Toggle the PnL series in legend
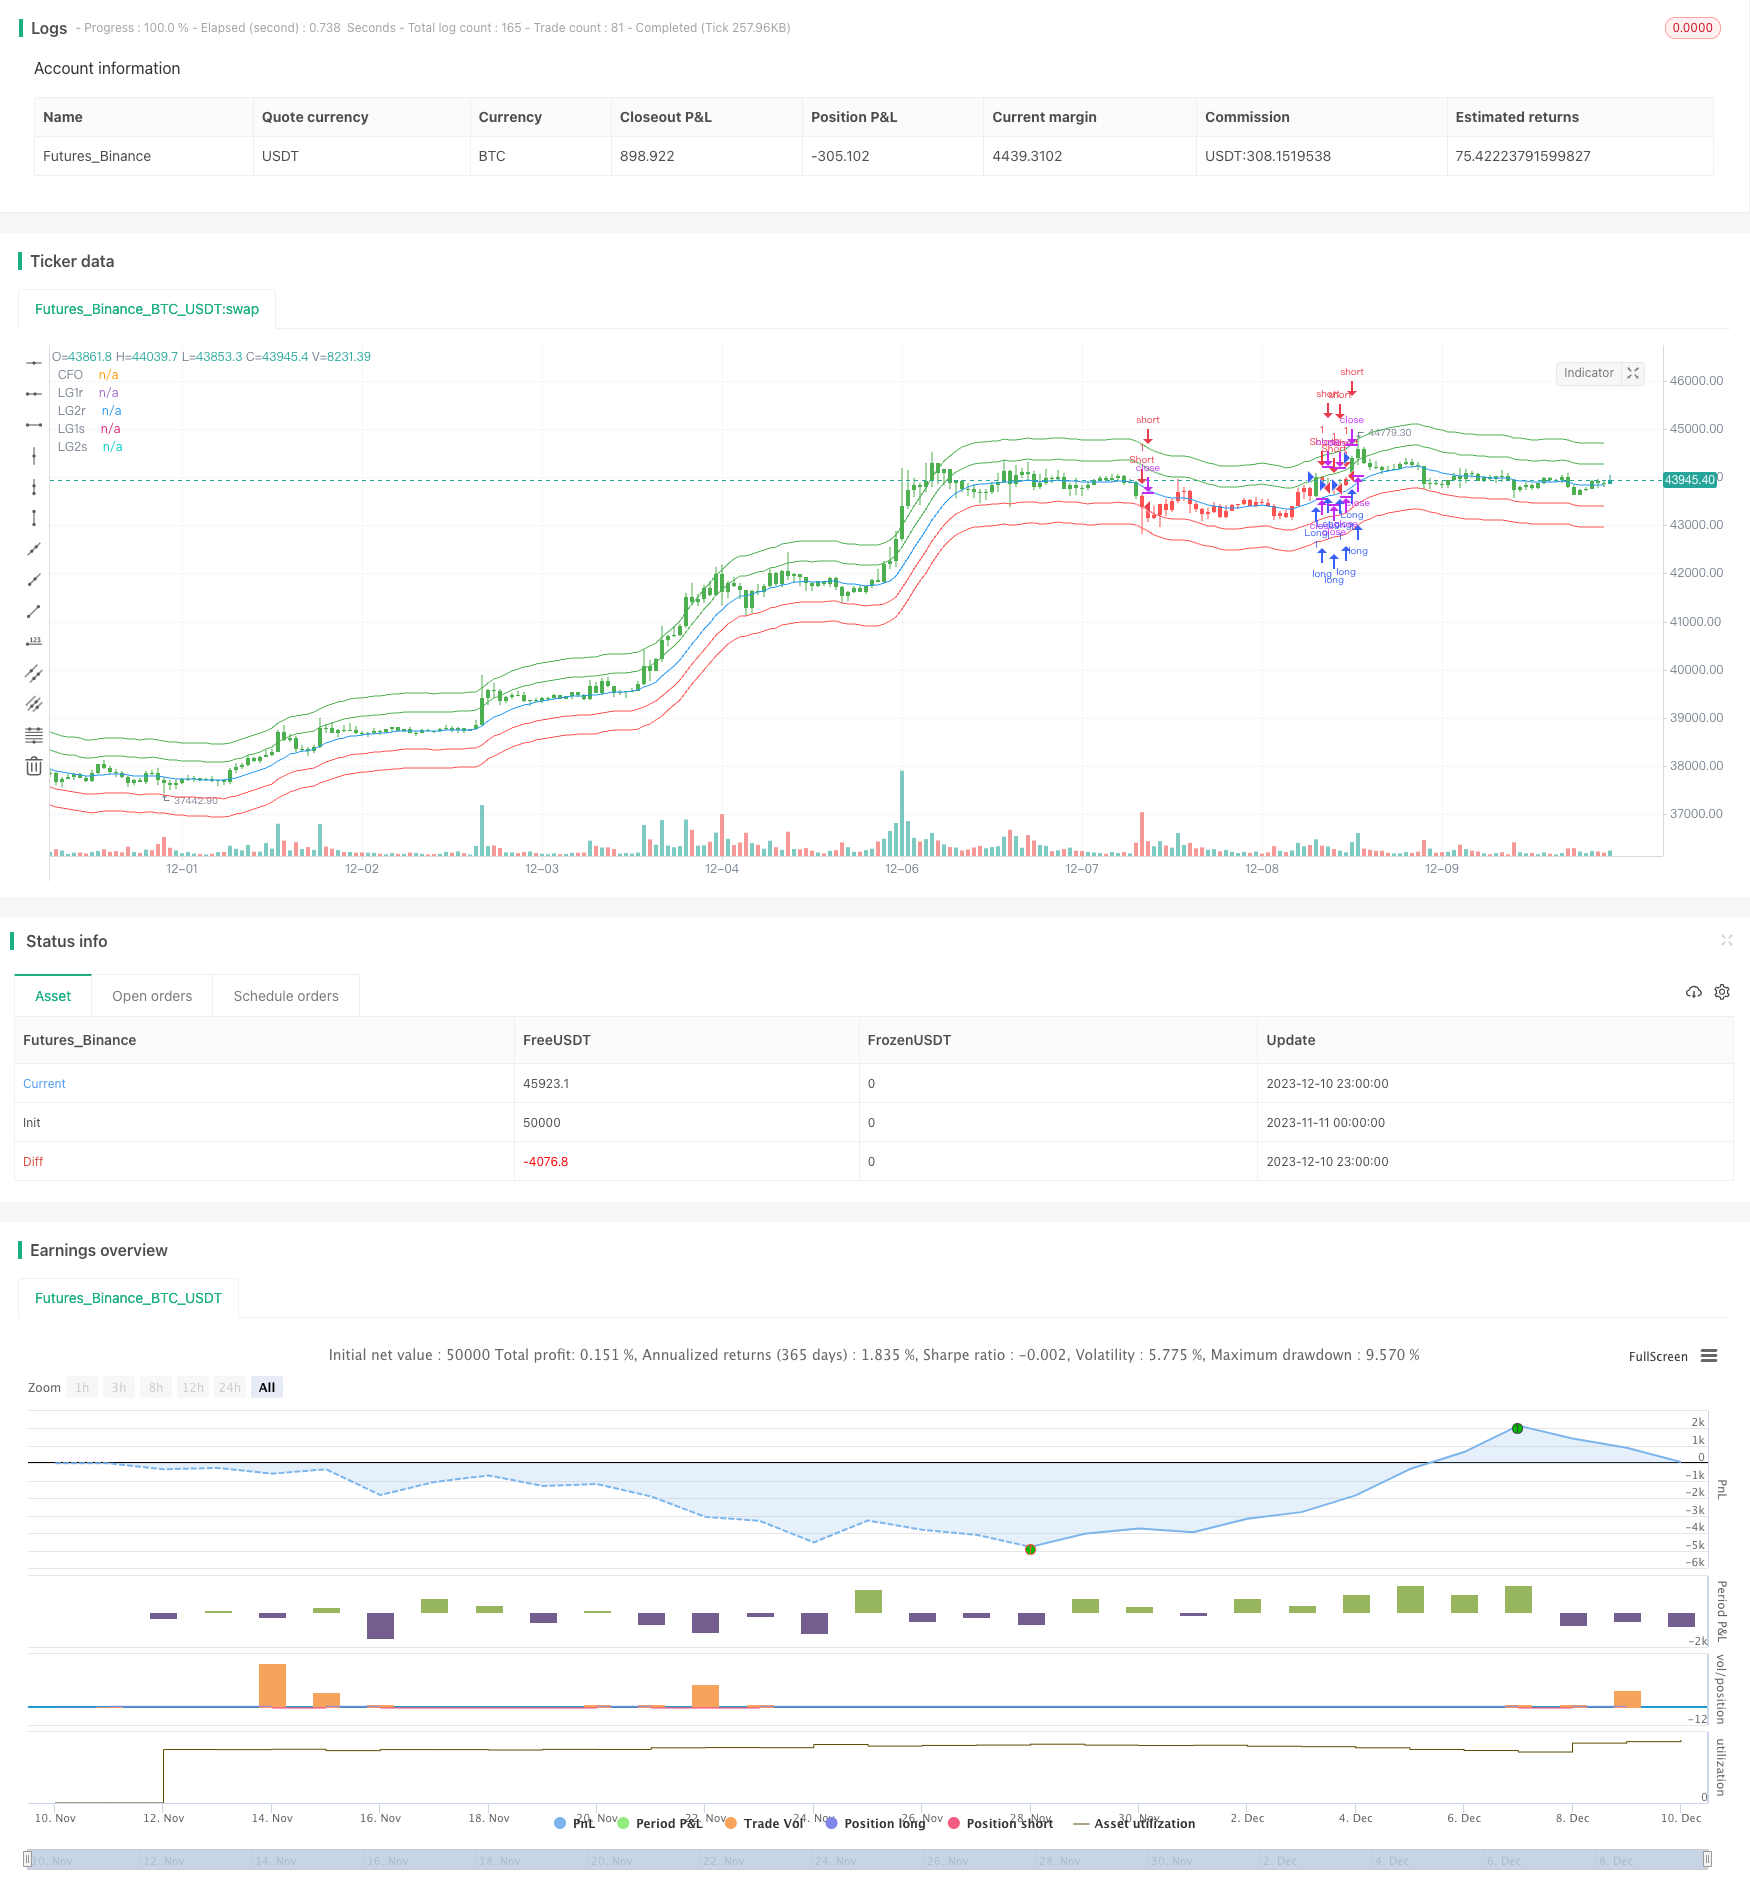The image size is (1750, 1898). tap(575, 1823)
